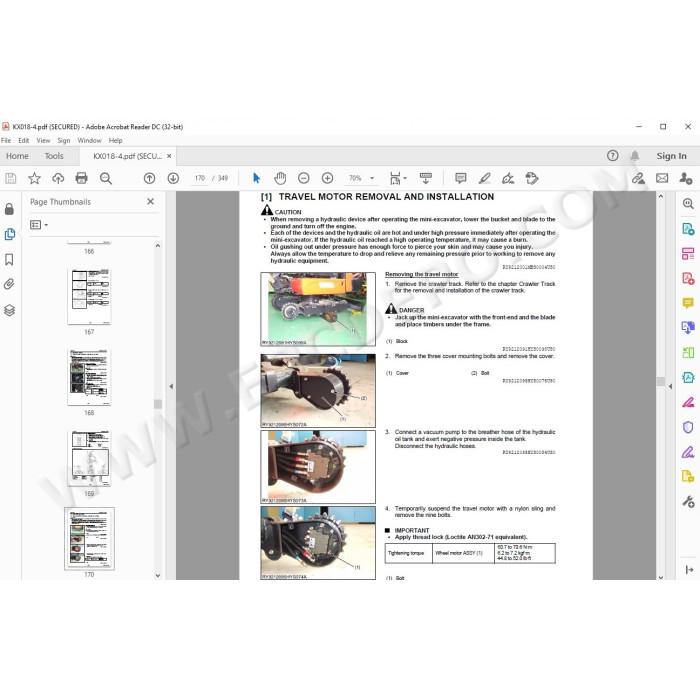Open the search tool in right pane

[x=688, y=204]
